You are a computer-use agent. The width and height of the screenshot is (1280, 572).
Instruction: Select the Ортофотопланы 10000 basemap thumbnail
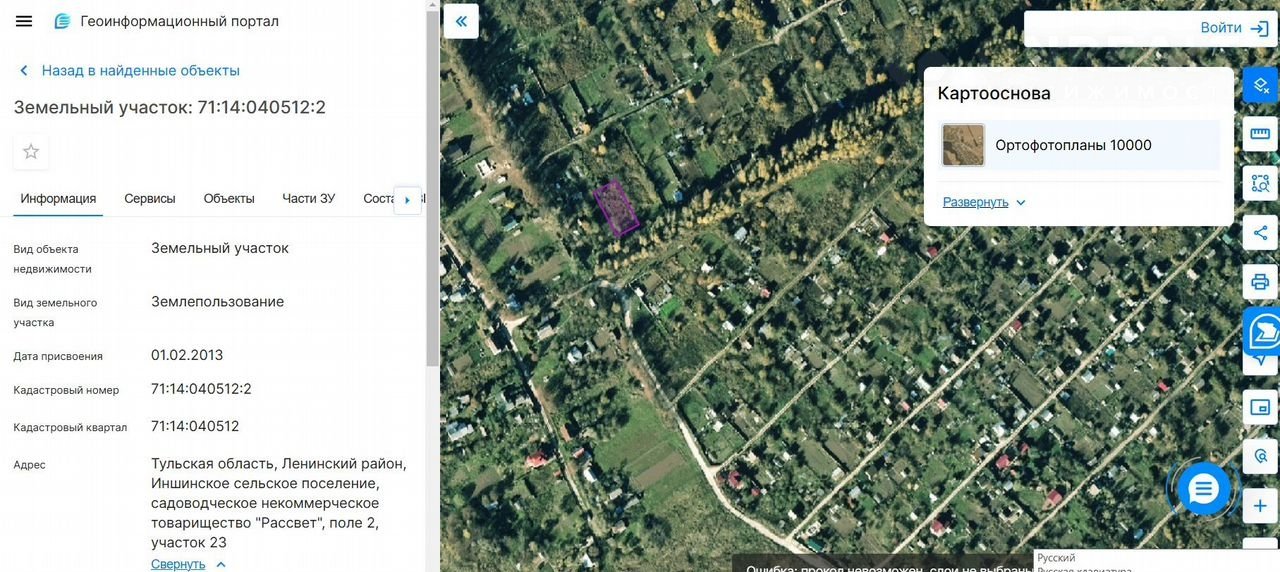(963, 145)
